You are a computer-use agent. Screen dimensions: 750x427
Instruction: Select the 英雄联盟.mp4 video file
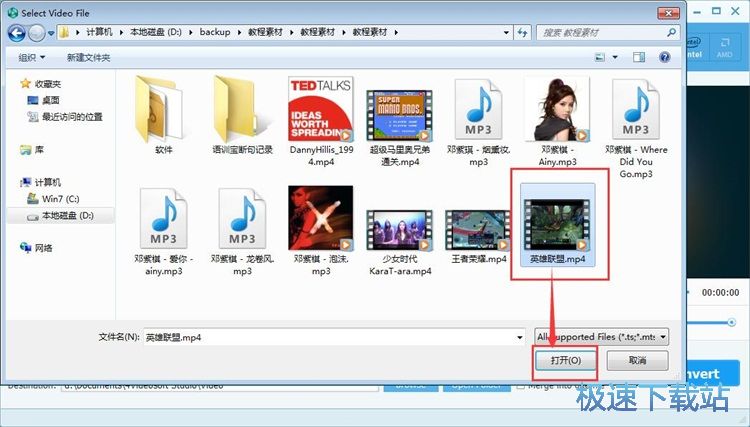pyautogui.click(x=557, y=225)
